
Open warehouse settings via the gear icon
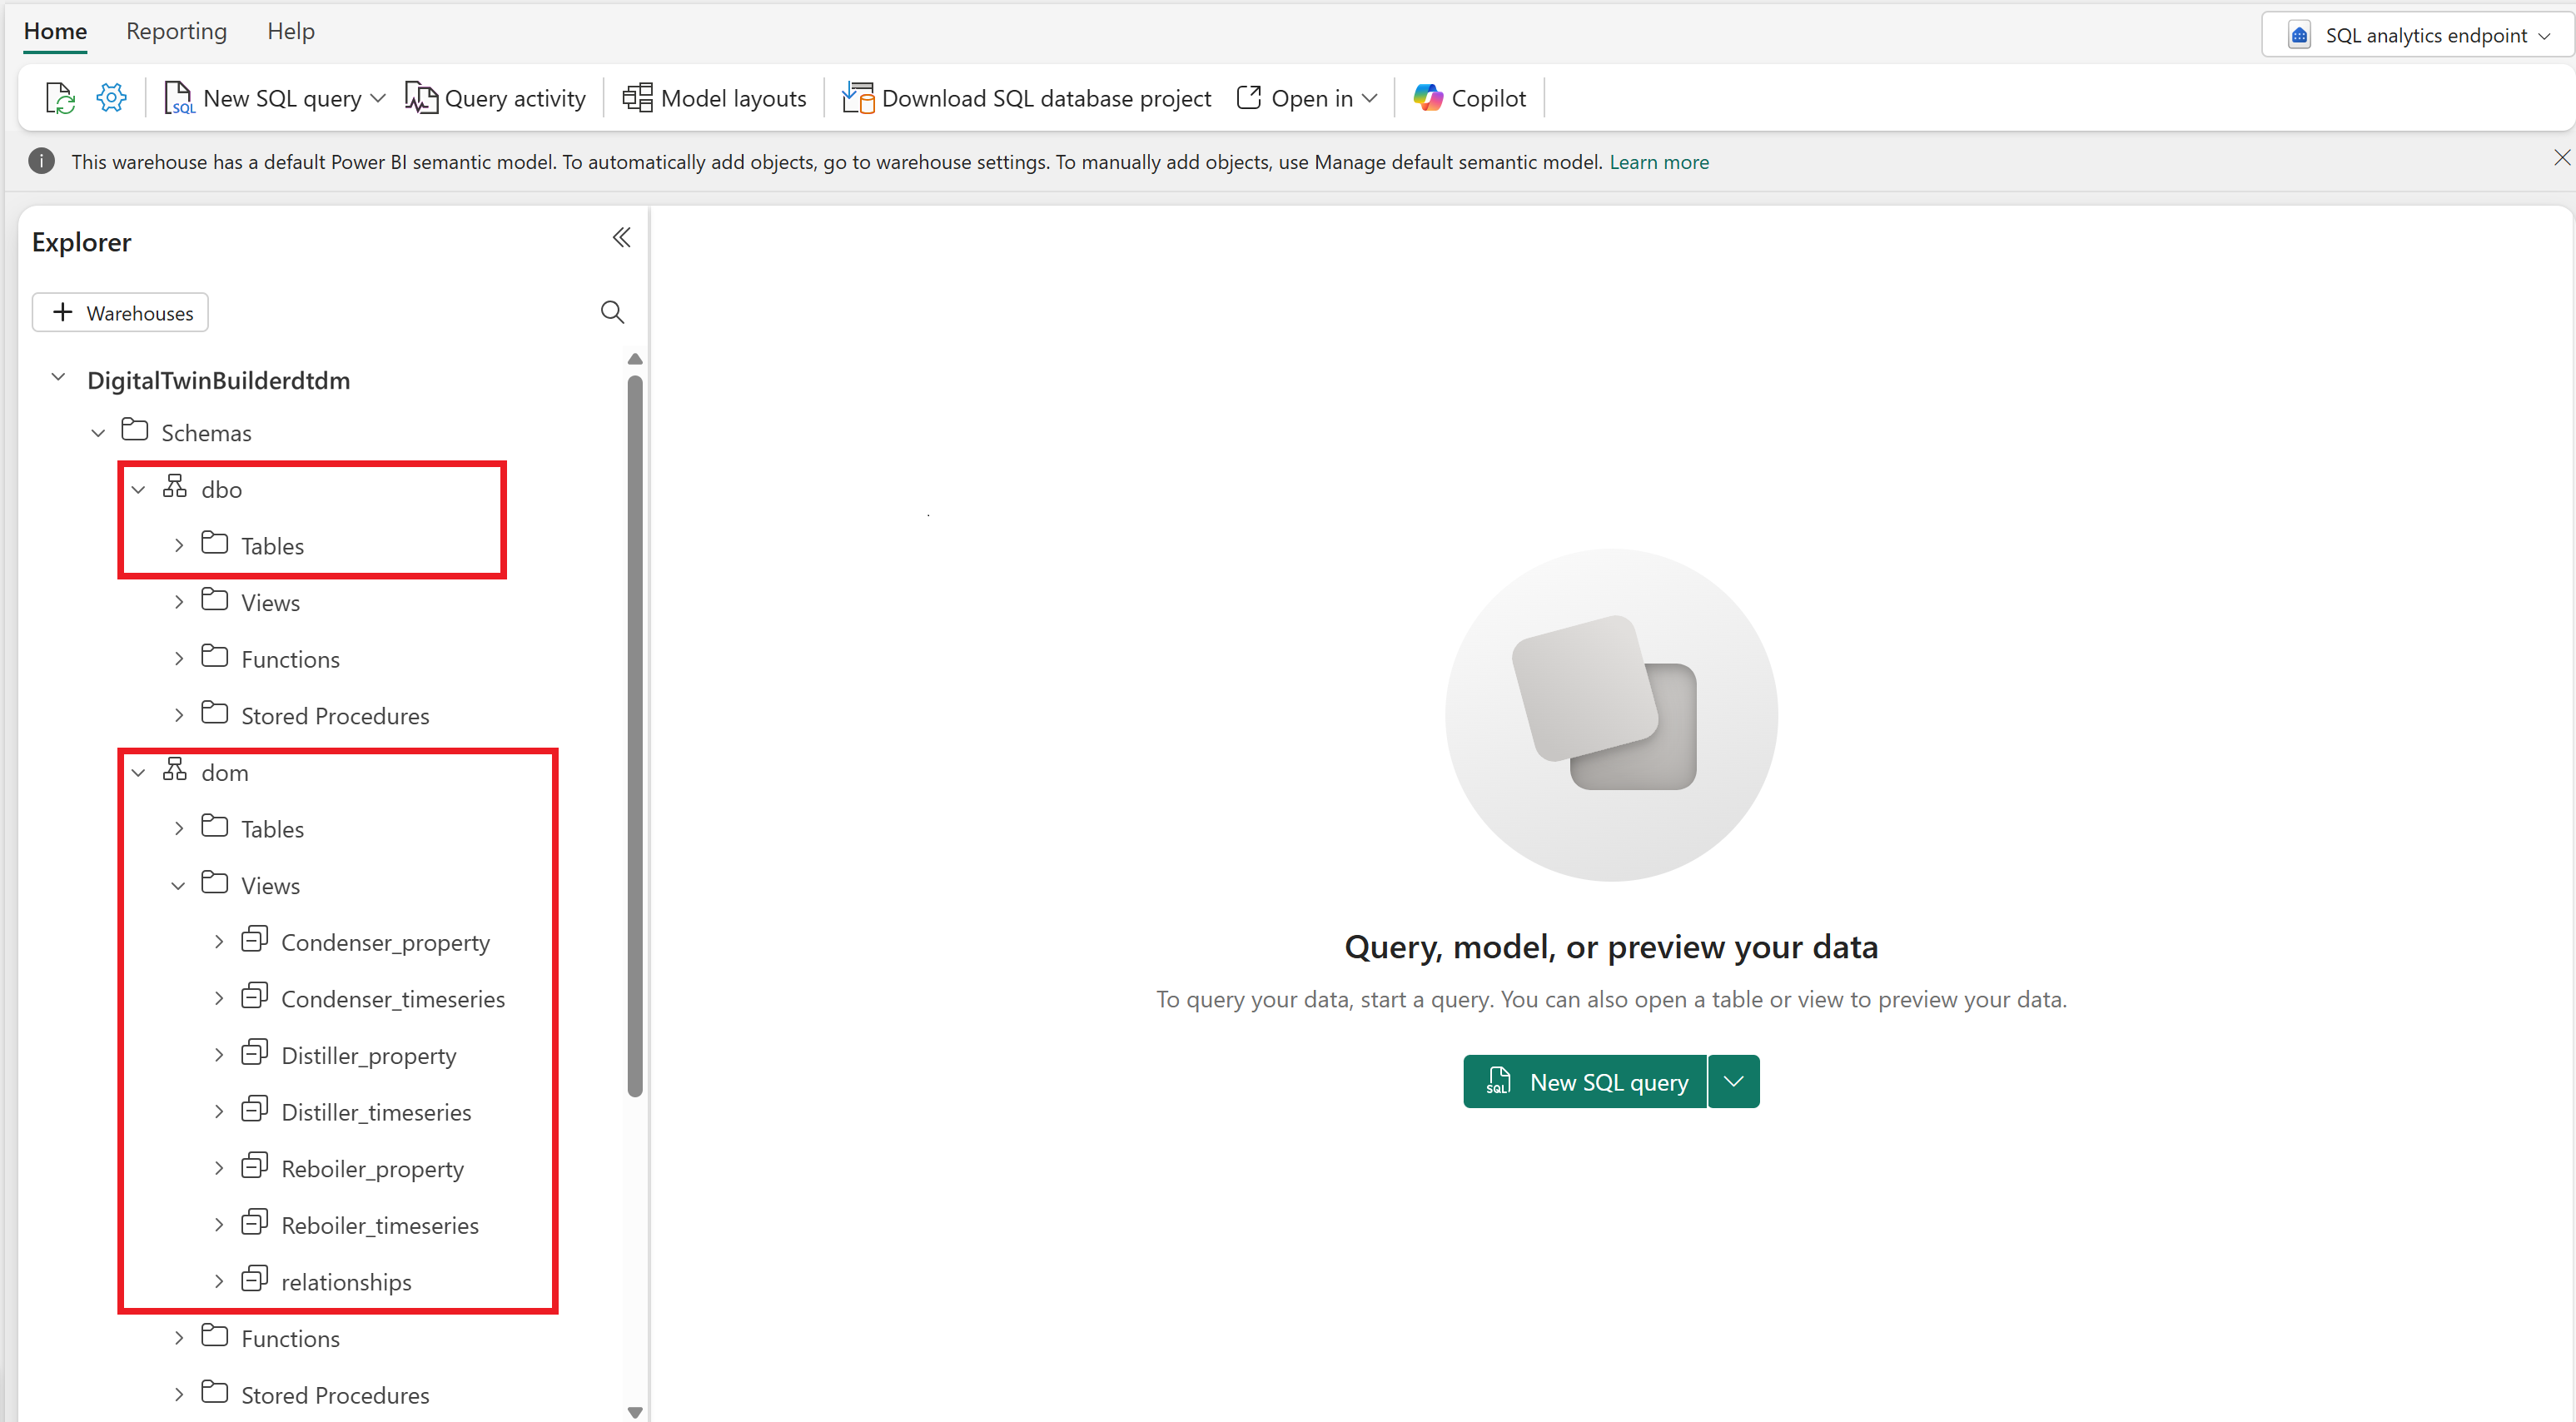112,97
